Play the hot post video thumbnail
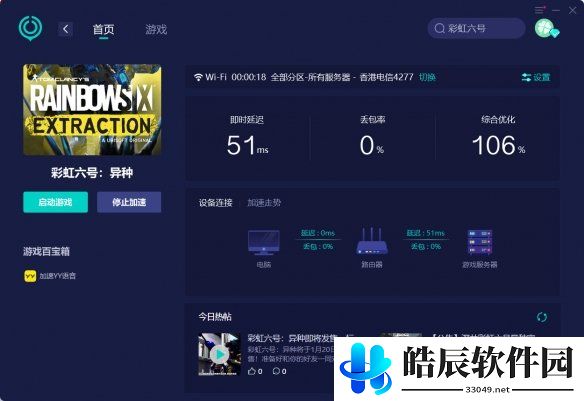The width and height of the screenshot is (584, 401). pos(219,354)
